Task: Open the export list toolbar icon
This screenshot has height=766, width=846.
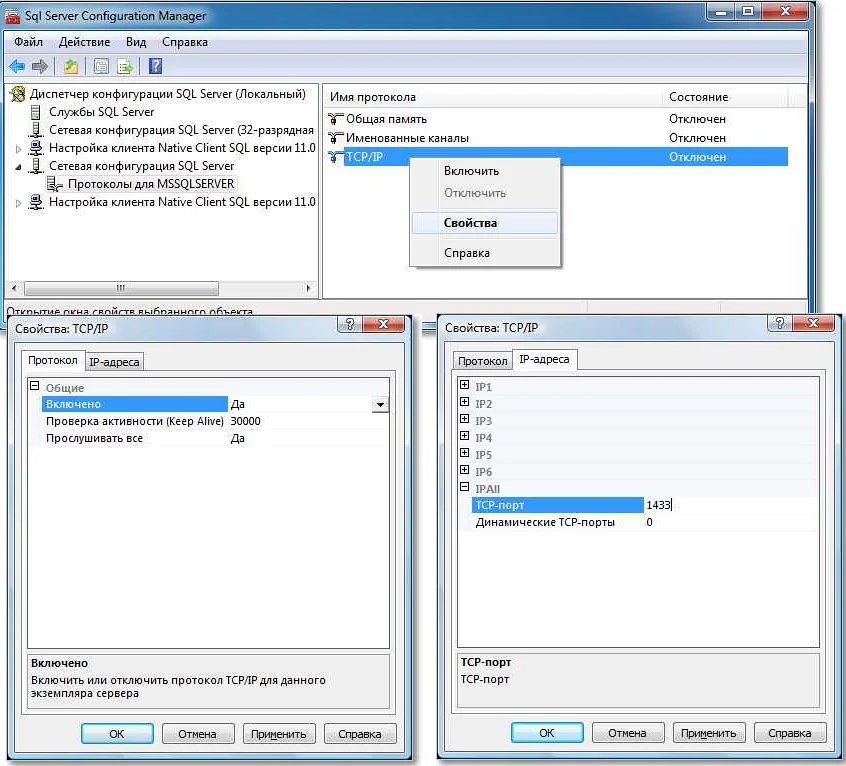Action: 123,66
